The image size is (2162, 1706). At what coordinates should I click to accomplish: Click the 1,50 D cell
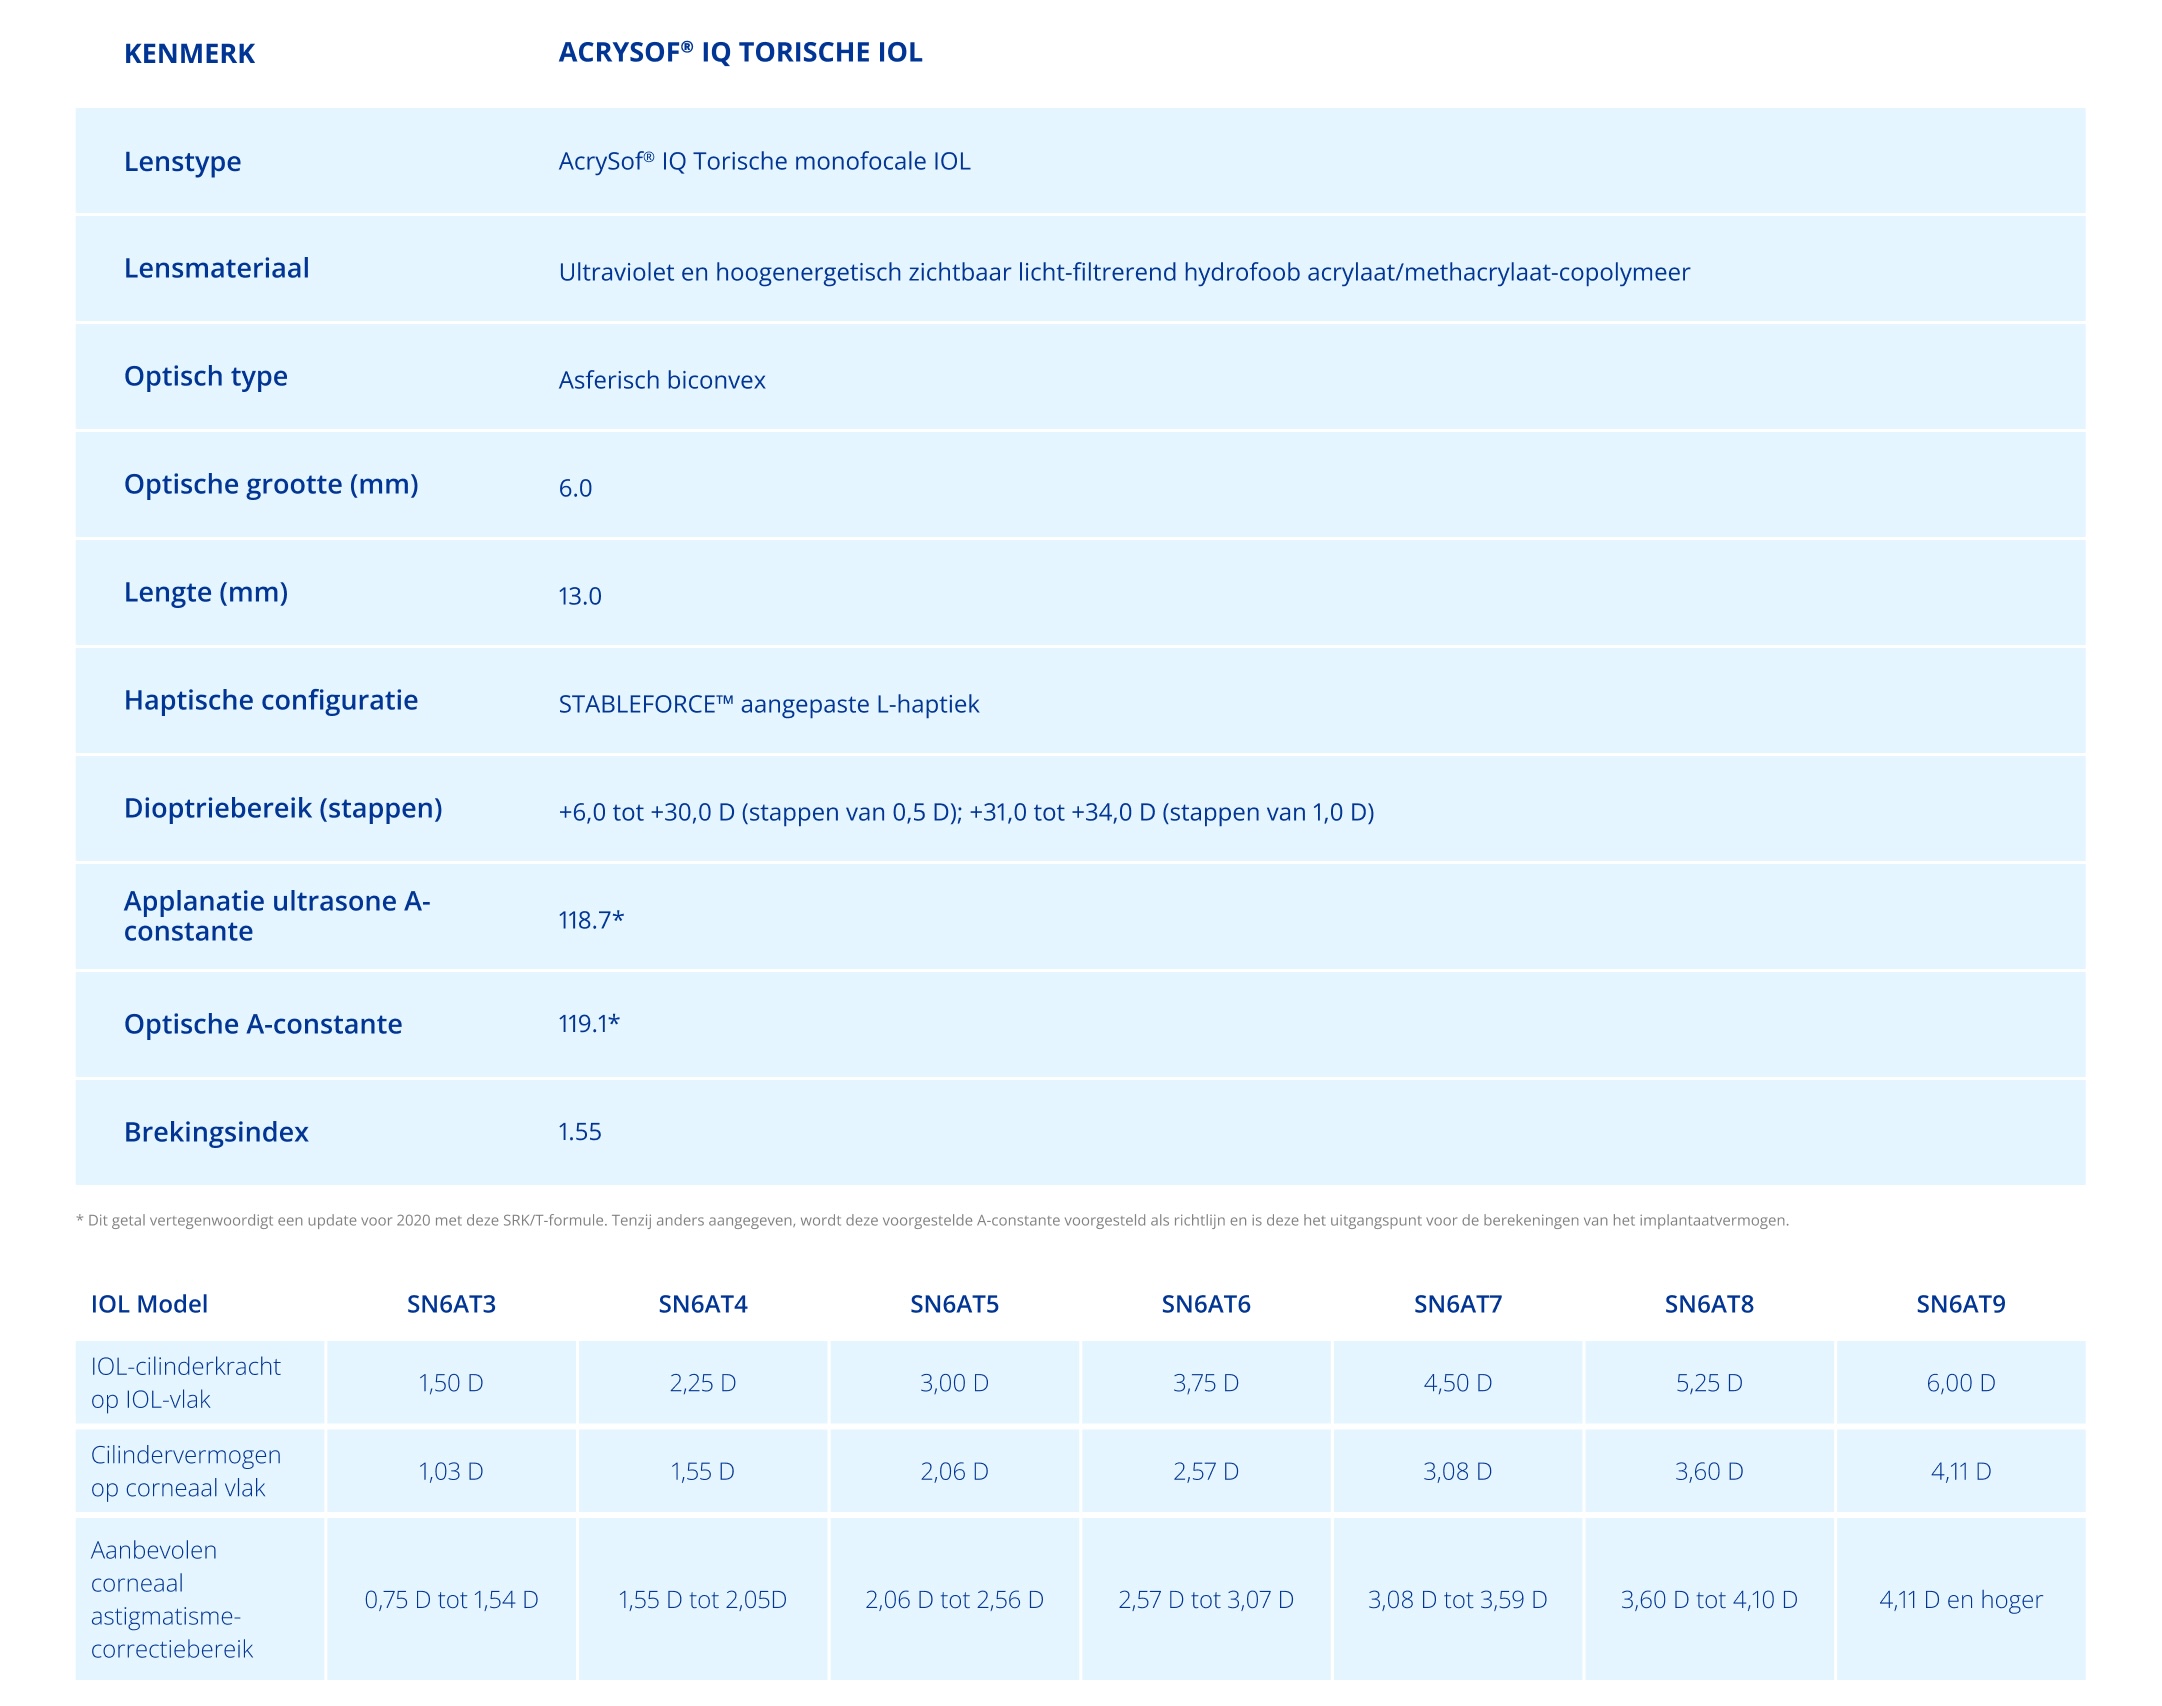pyautogui.click(x=451, y=1383)
